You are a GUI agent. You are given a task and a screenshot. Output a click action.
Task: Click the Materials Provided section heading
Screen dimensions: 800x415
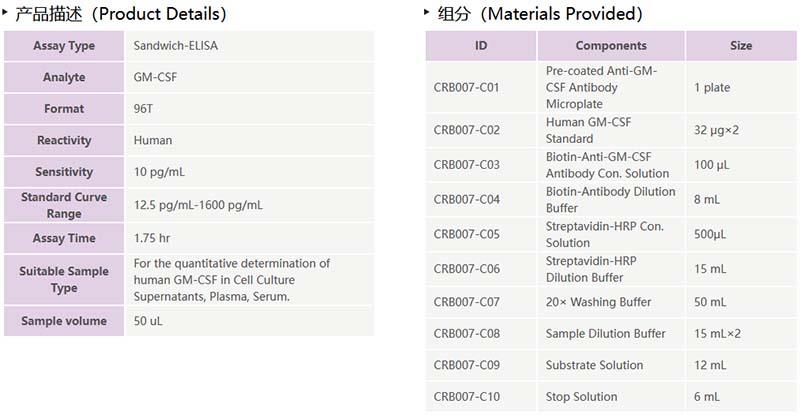click(x=540, y=14)
